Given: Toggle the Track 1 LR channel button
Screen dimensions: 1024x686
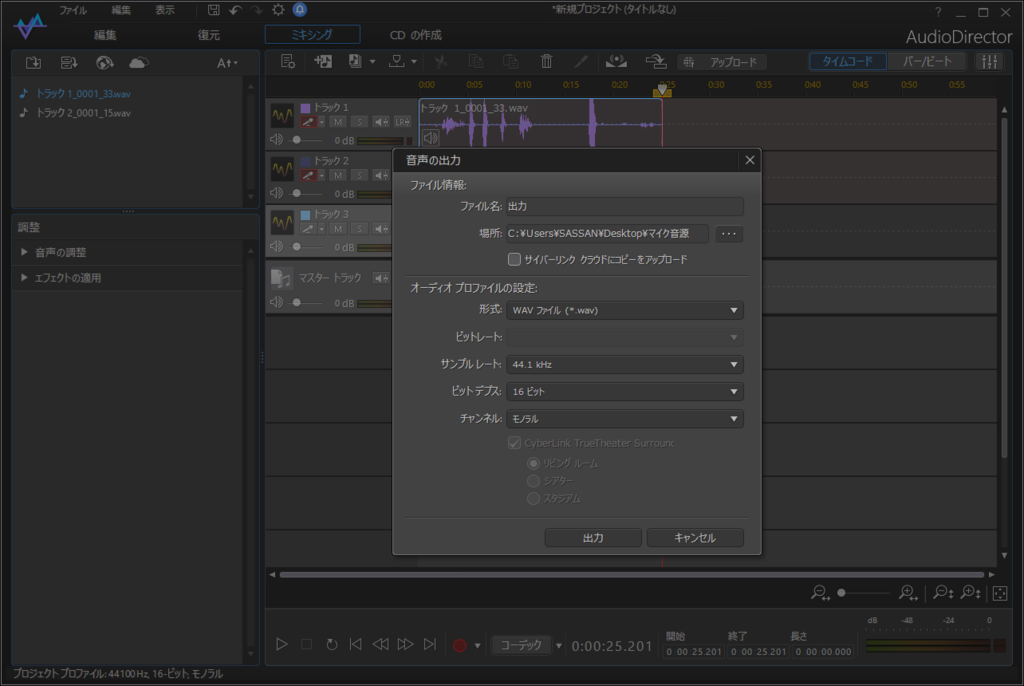Looking at the screenshot, I should [x=402, y=122].
